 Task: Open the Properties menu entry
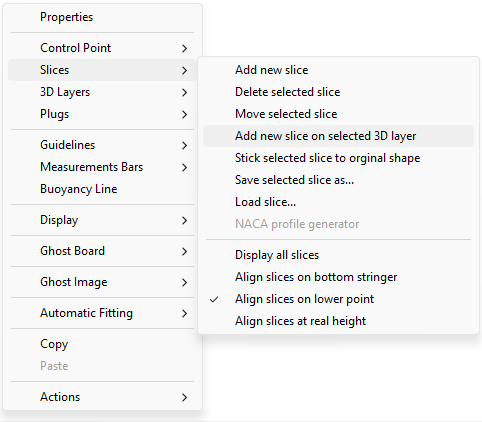click(x=102, y=17)
